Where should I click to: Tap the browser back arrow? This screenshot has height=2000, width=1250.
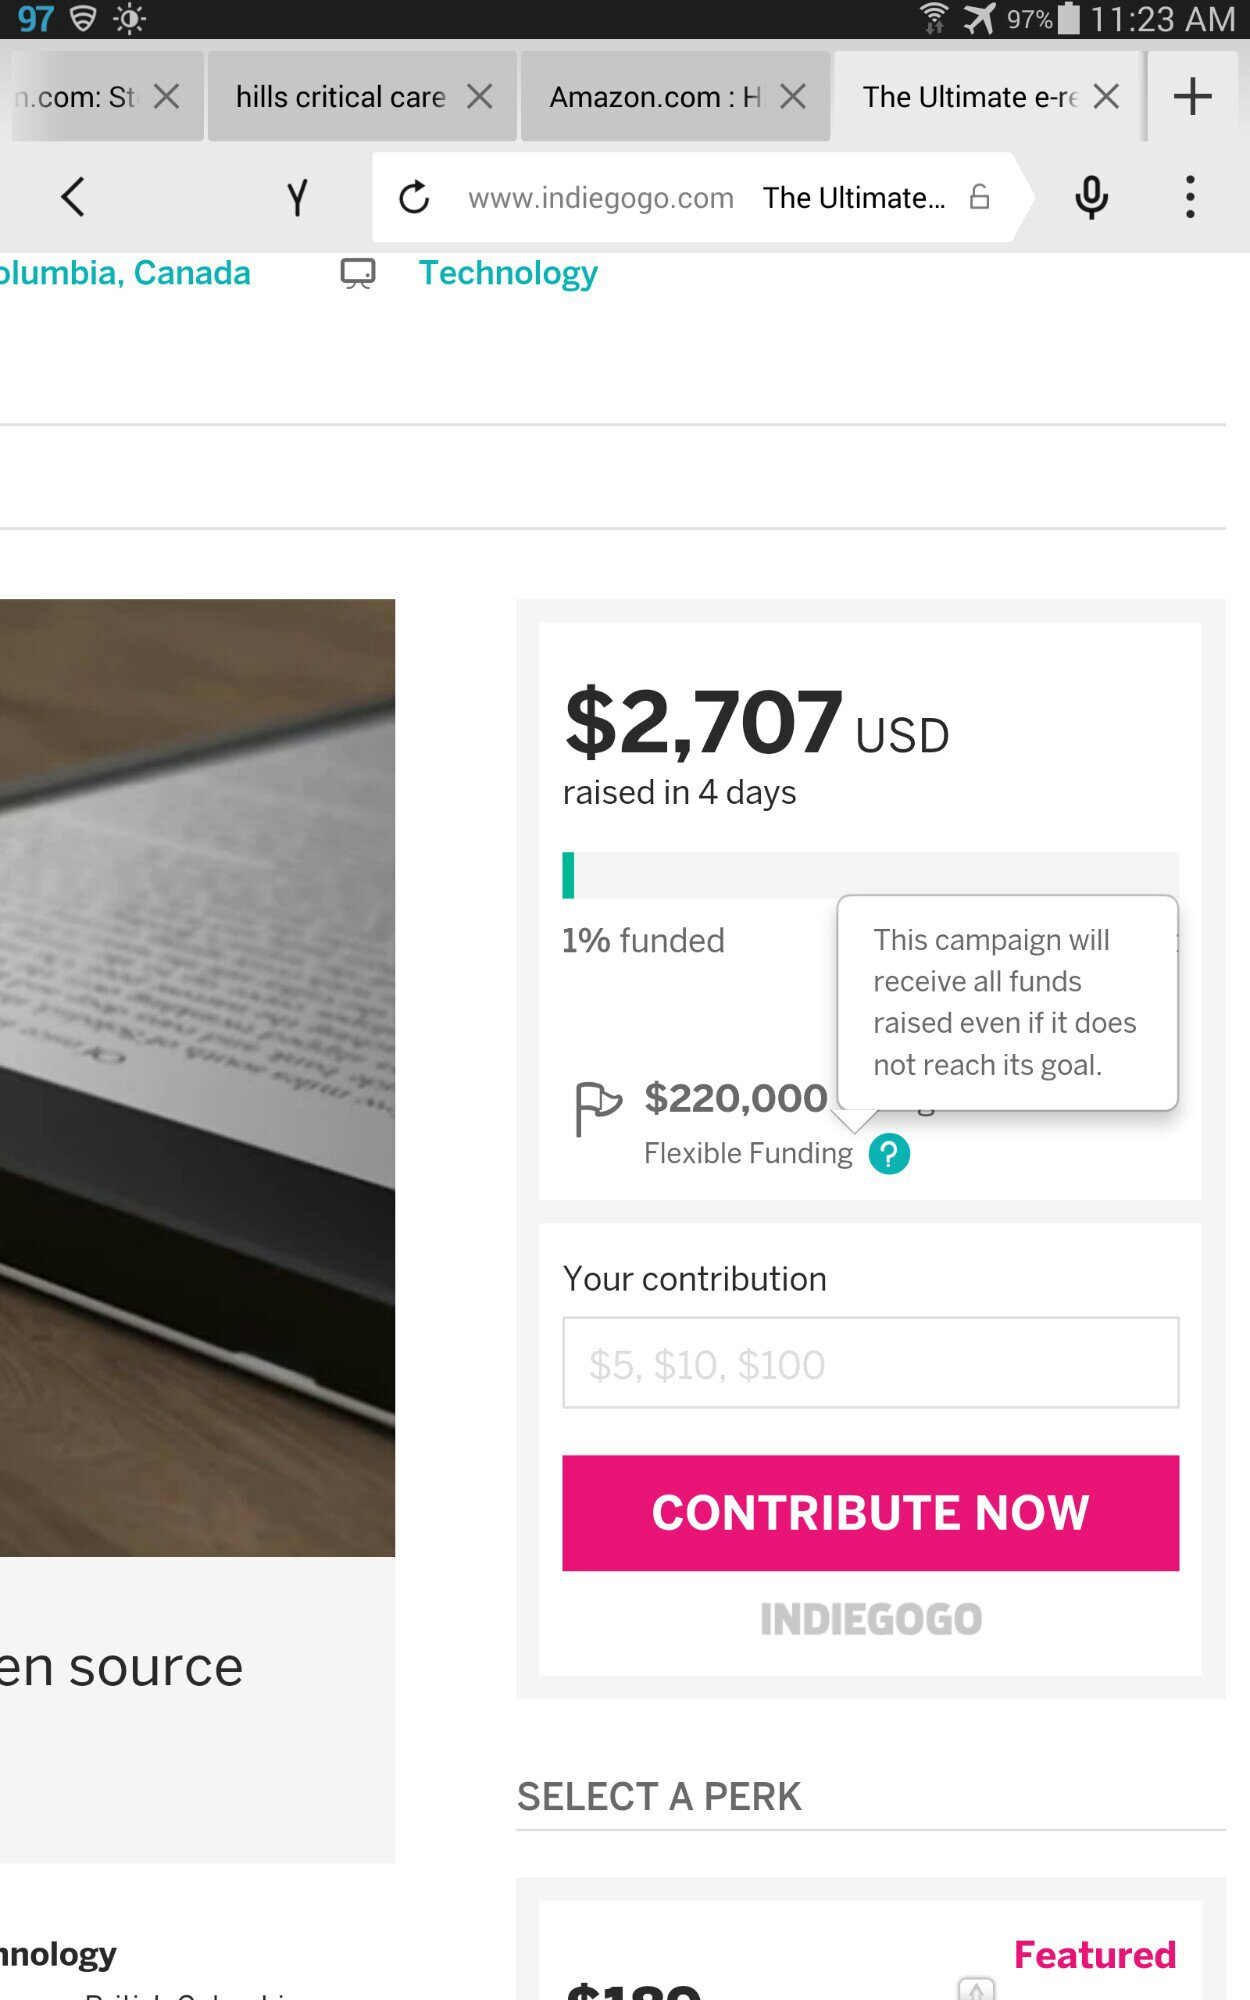point(73,197)
